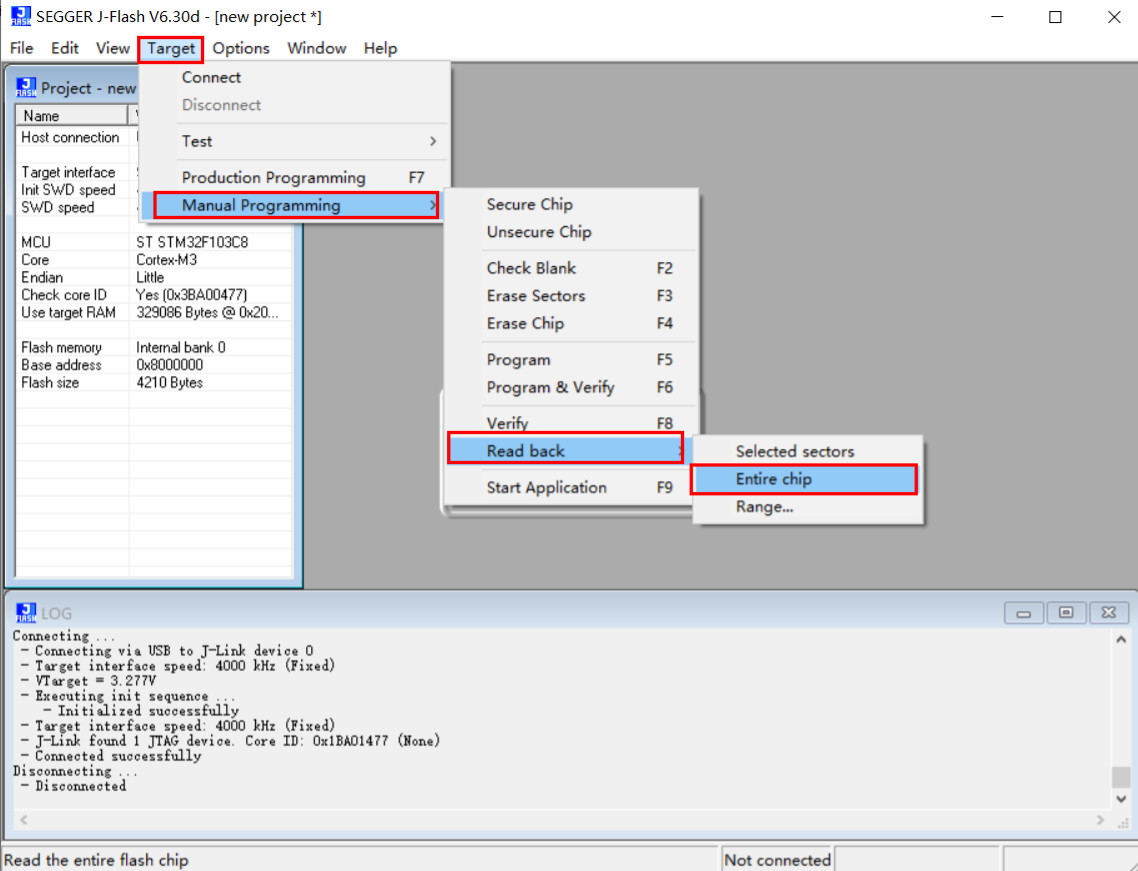This screenshot has height=871, width=1138.
Task: Click the Use target RAM value
Action: coord(207,312)
